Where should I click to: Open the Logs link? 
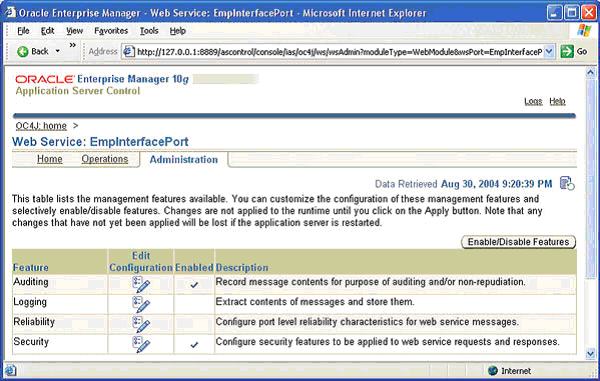533,101
